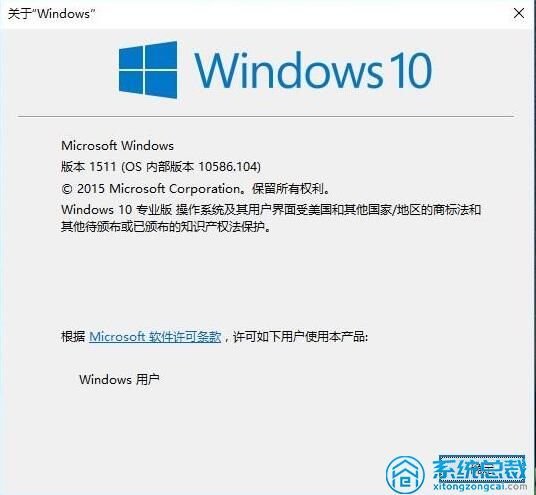Viewport: 536px width, 495px height.
Task: Click the Windows 10 wordmark
Action: [x=313, y=70]
